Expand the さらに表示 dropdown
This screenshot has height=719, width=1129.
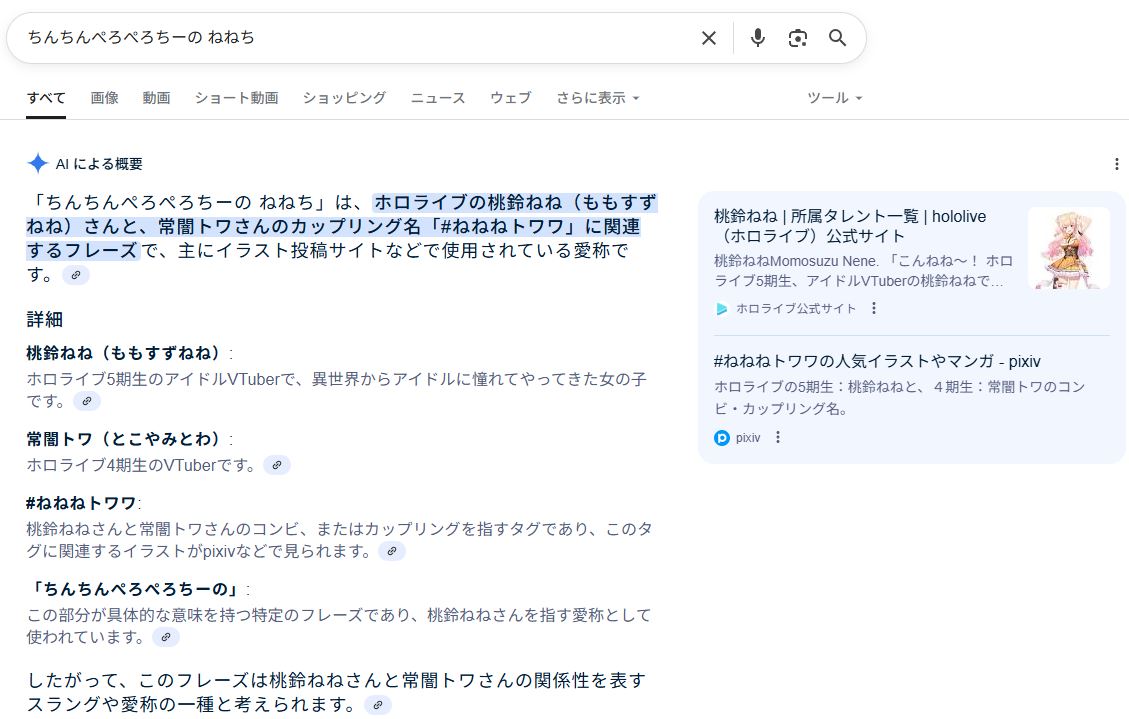pyautogui.click(x=598, y=98)
